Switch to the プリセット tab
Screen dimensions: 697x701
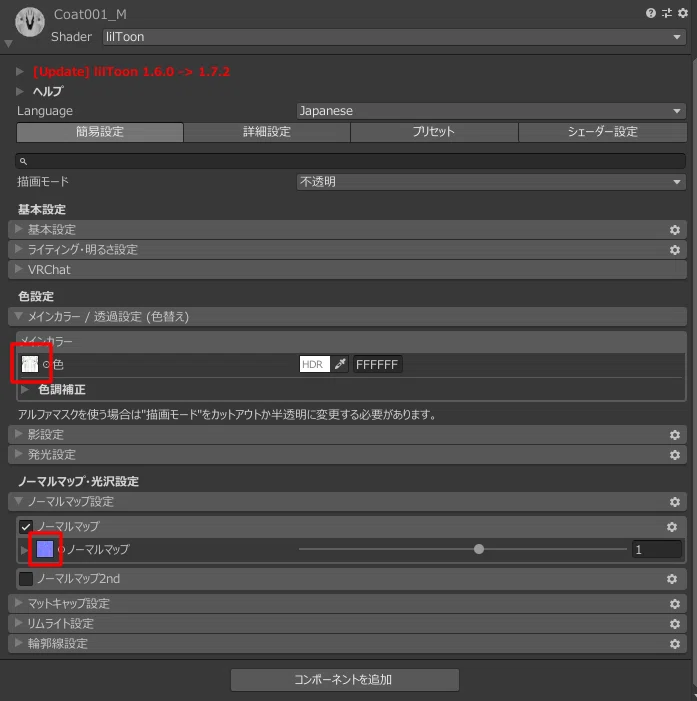click(434, 132)
